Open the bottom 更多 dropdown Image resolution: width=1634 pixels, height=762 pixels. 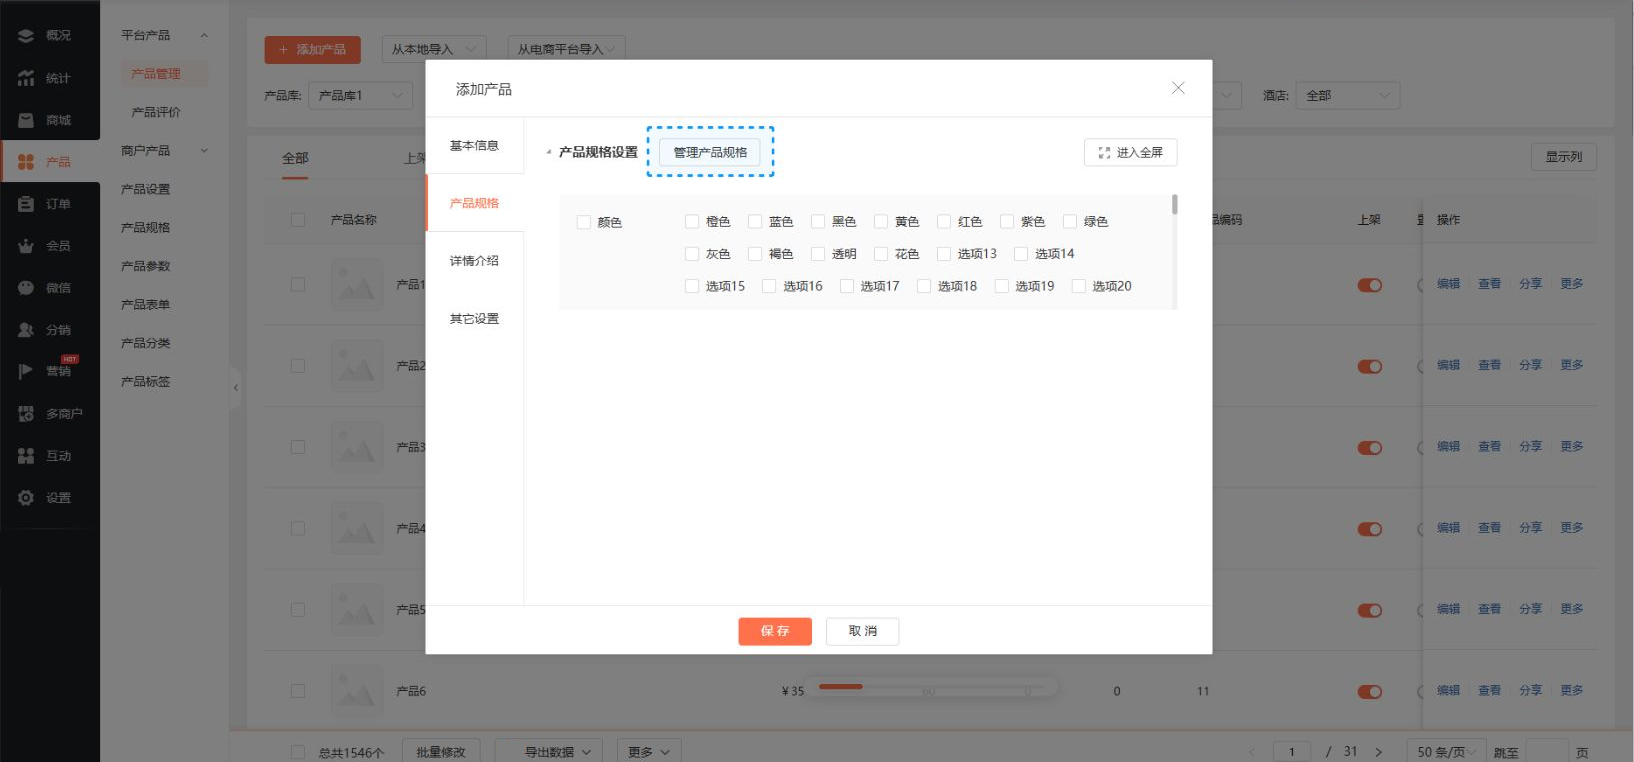tap(649, 752)
